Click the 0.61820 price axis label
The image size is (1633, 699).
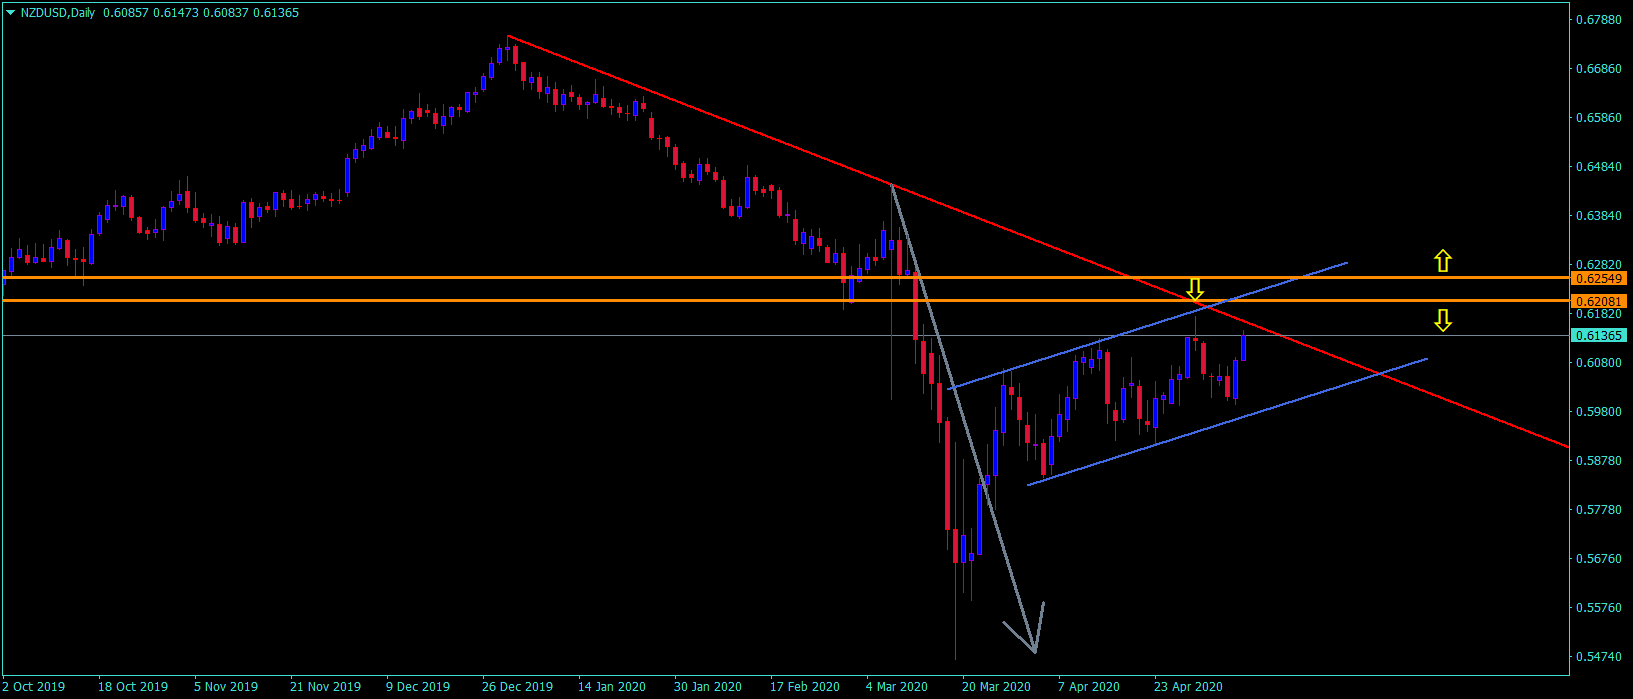click(x=1597, y=314)
